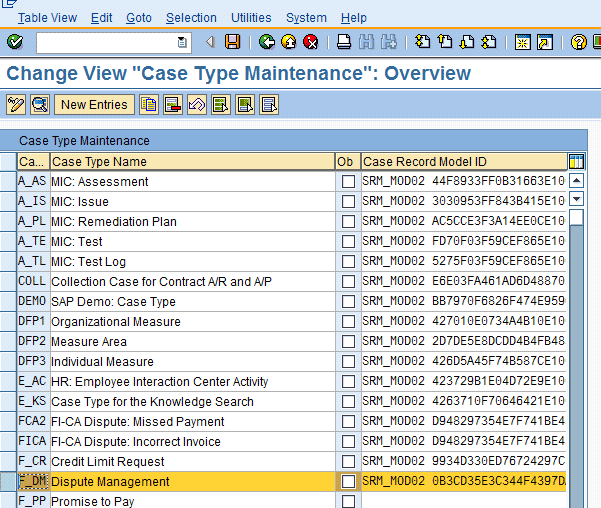Image resolution: width=601 pixels, height=508 pixels.
Task: Open the command field history dropdown
Action: pyautogui.click(x=181, y=42)
